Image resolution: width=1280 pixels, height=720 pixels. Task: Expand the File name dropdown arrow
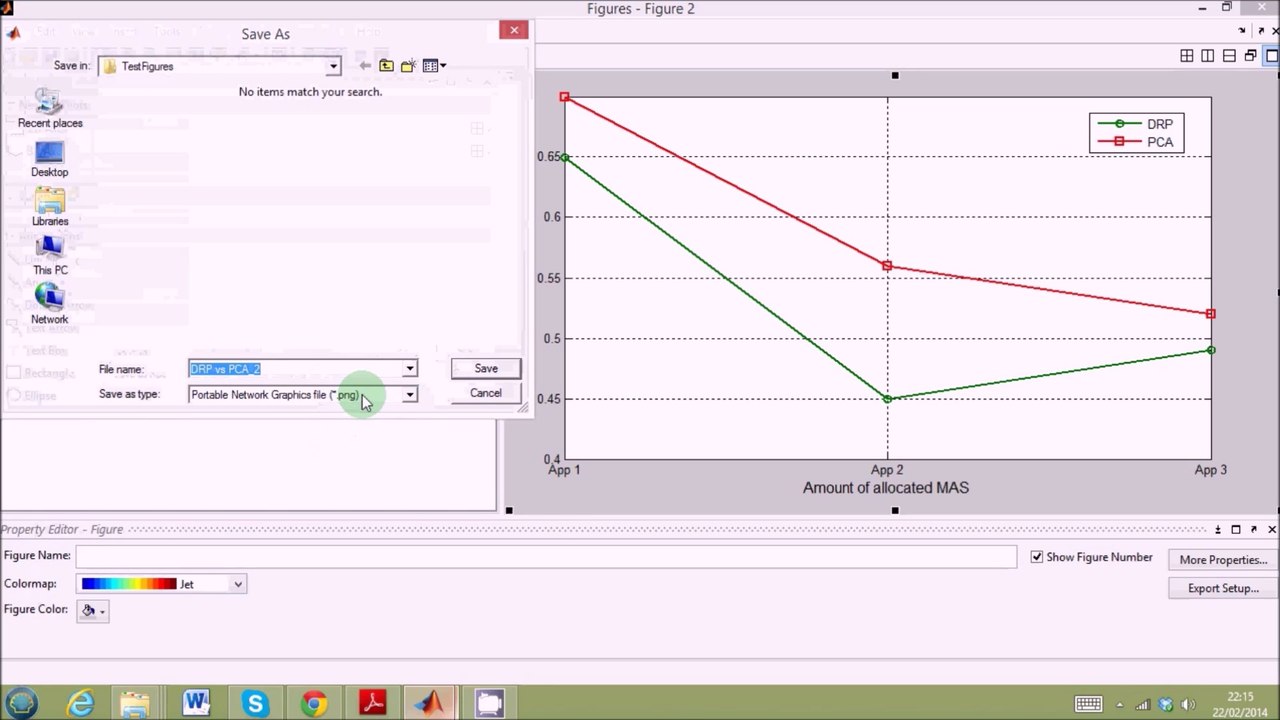pos(409,369)
